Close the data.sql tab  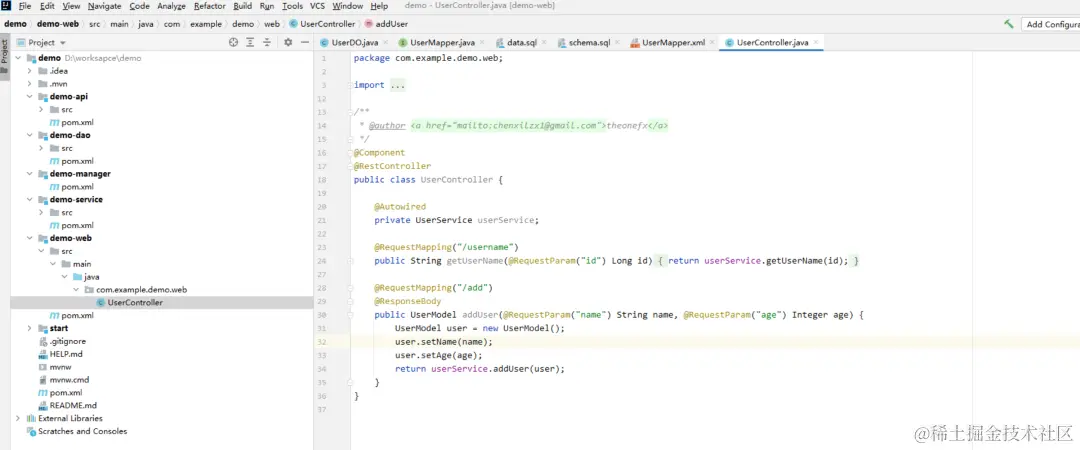point(543,42)
